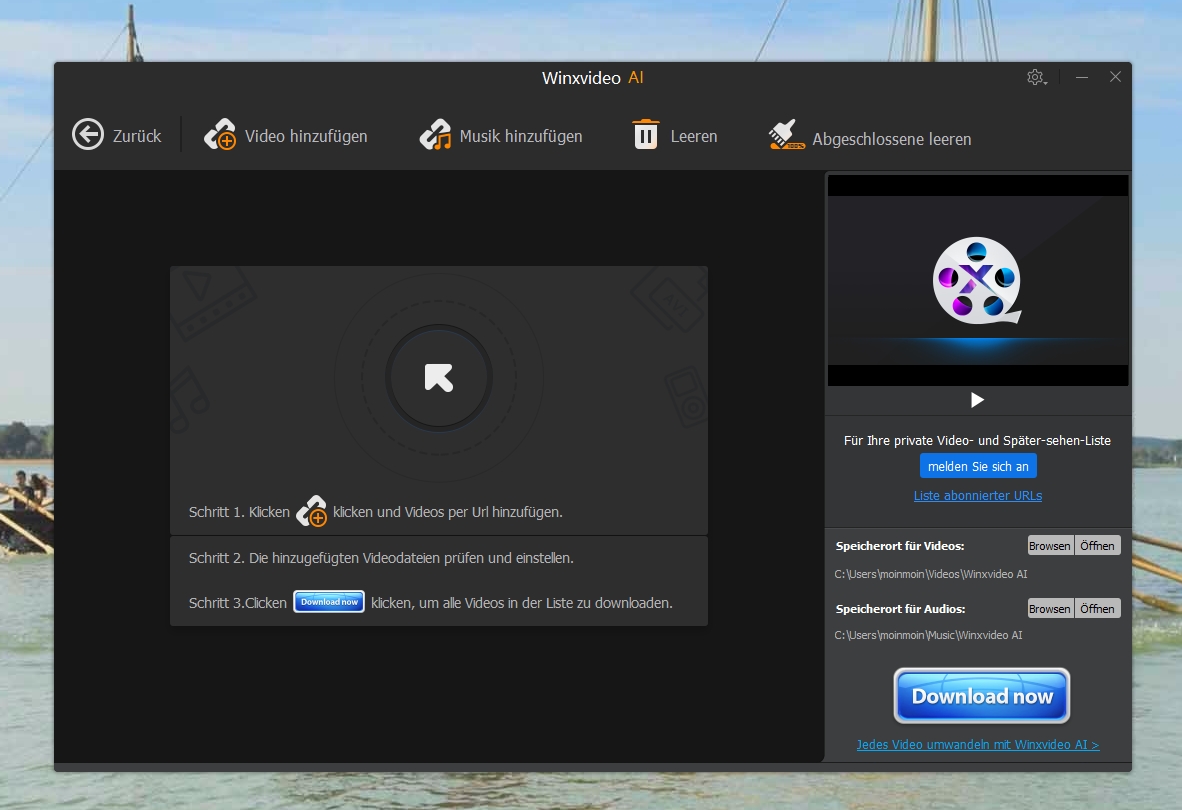
Task: Open 'Jedes Video umwandeln mit Winxvideo AI' link
Action: pyautogui.click(x=978, y=744)
